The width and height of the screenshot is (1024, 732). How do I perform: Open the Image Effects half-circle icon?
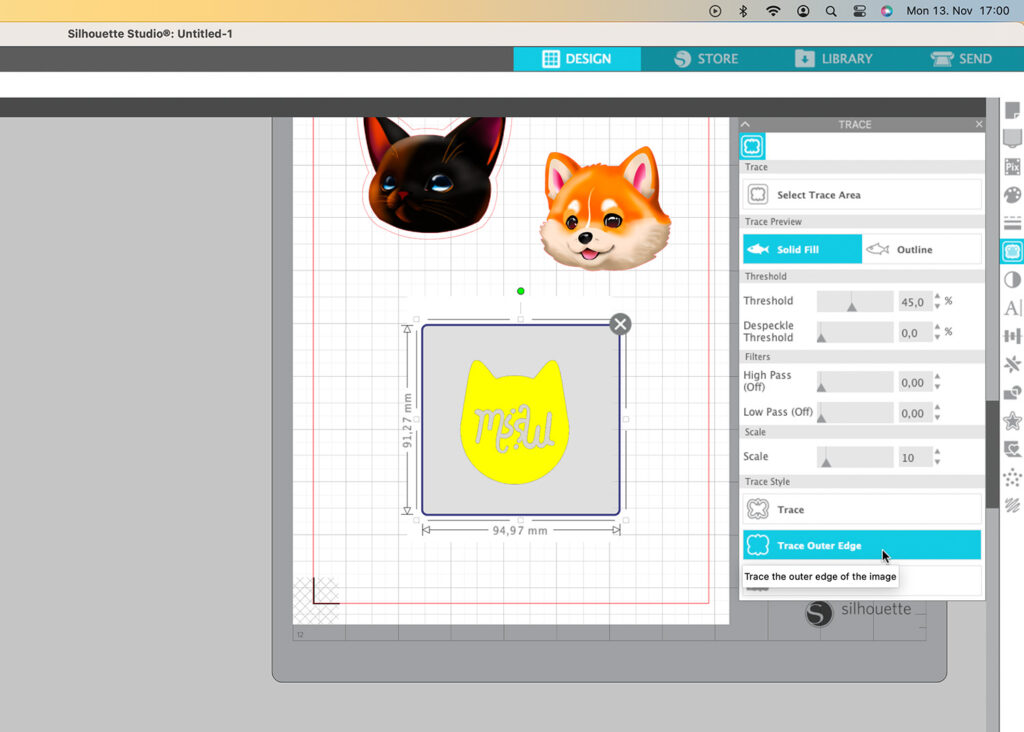(x=1012, y=280)
